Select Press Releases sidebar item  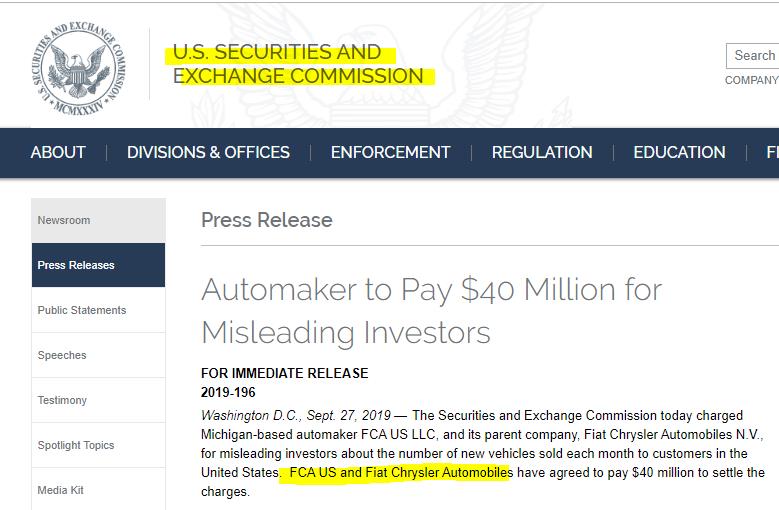[x=98, y=265]
